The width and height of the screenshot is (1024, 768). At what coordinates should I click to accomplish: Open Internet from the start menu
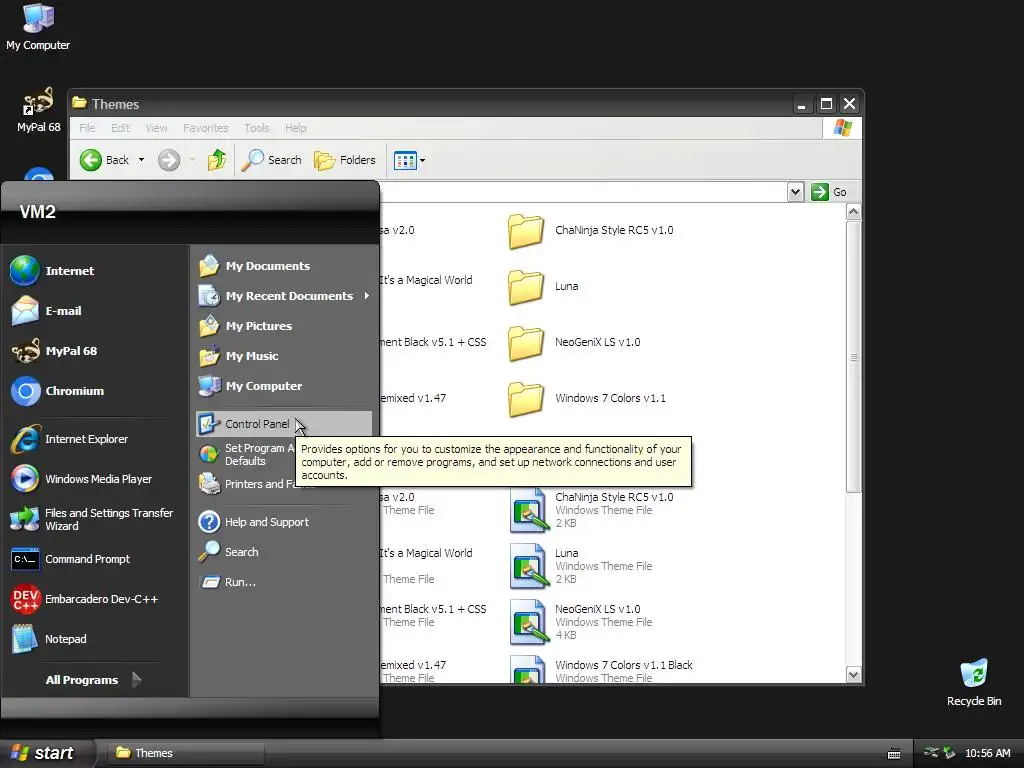tap(95, 271)
